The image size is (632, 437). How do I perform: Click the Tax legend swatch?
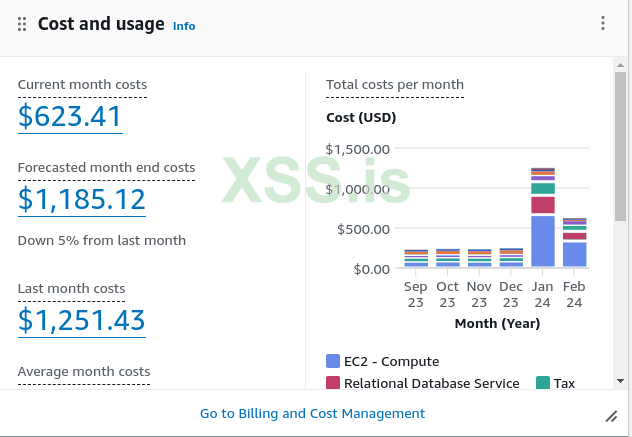coord(543,383)
